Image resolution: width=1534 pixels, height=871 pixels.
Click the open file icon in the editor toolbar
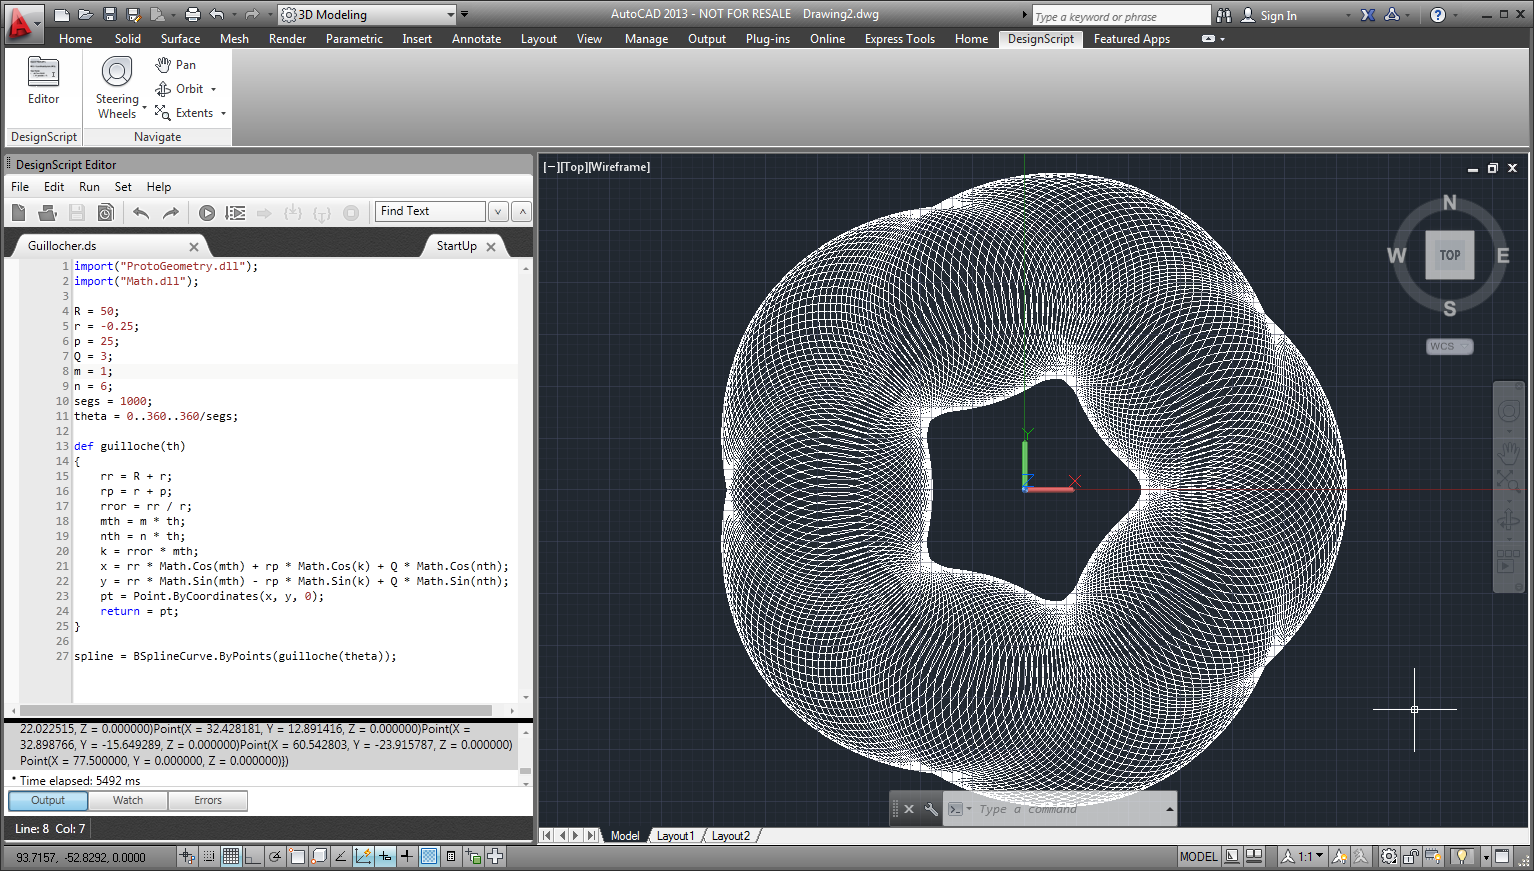(47, 213)
